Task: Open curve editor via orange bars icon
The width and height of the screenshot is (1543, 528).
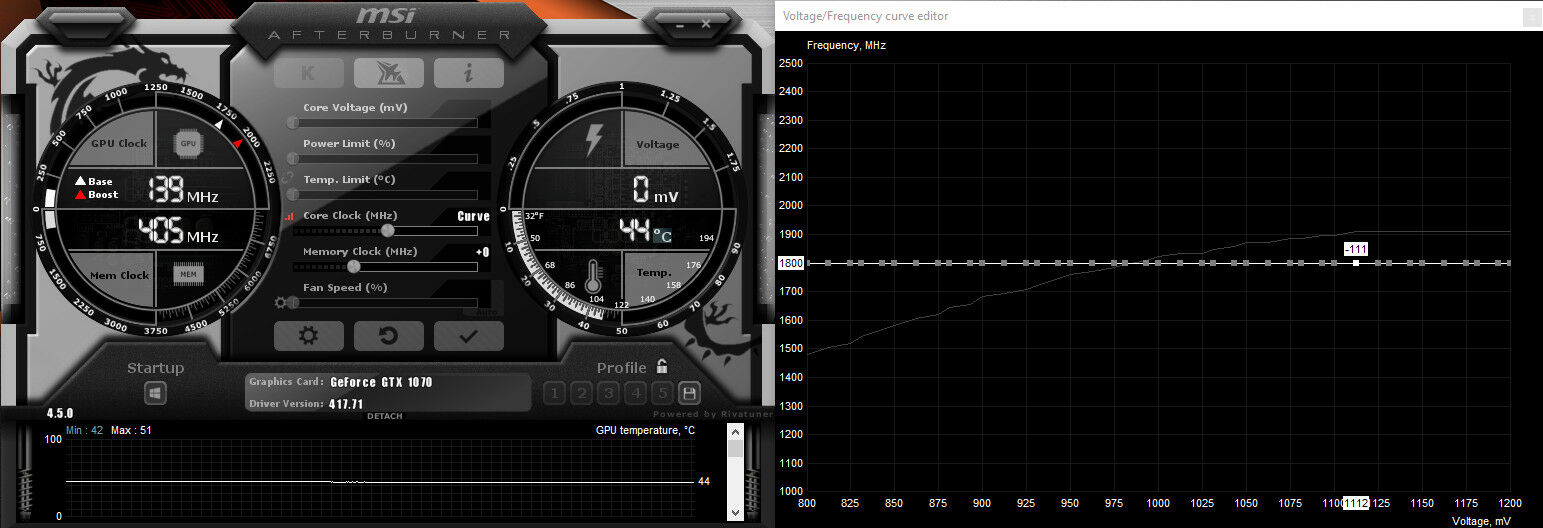Action: (290, 216)
